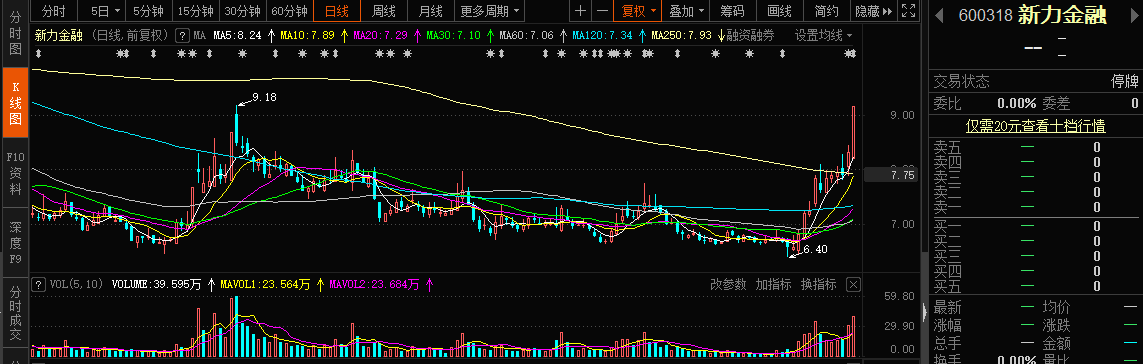Zoom in the chart with the plus icon

coord(580,11)
